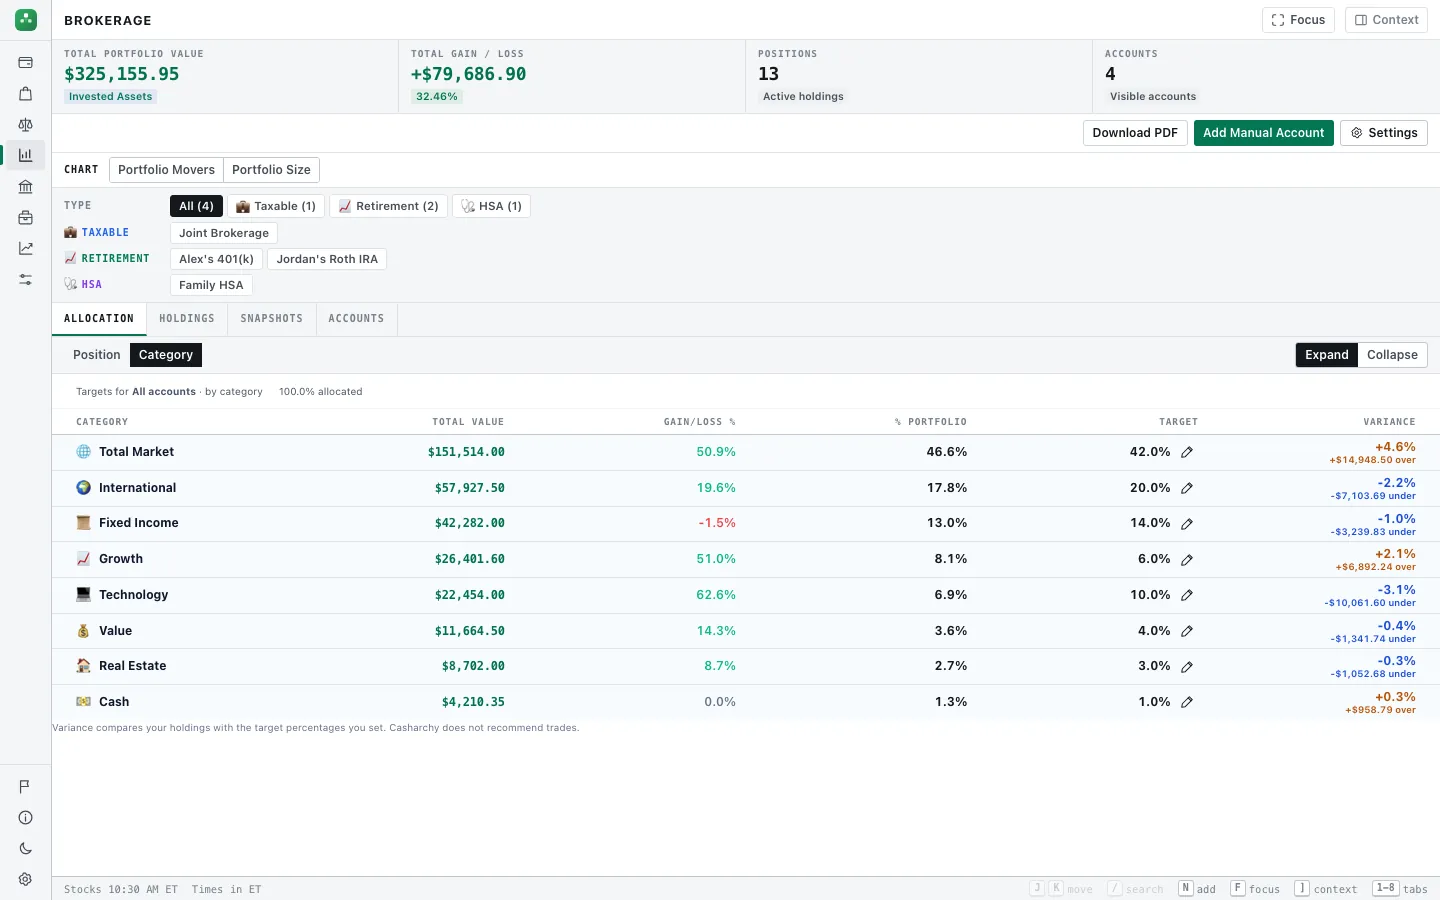Select the bar chart brokerage sidebar icon
1440x900 pixels.
(26, 155)
